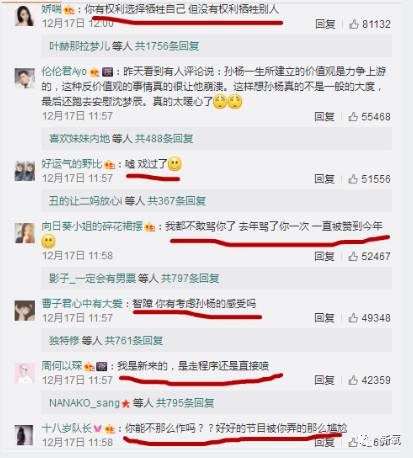413x458 pixels.
Task: Tap thumbs-up icon beside 52467
Action: click(x=353, y=256)
